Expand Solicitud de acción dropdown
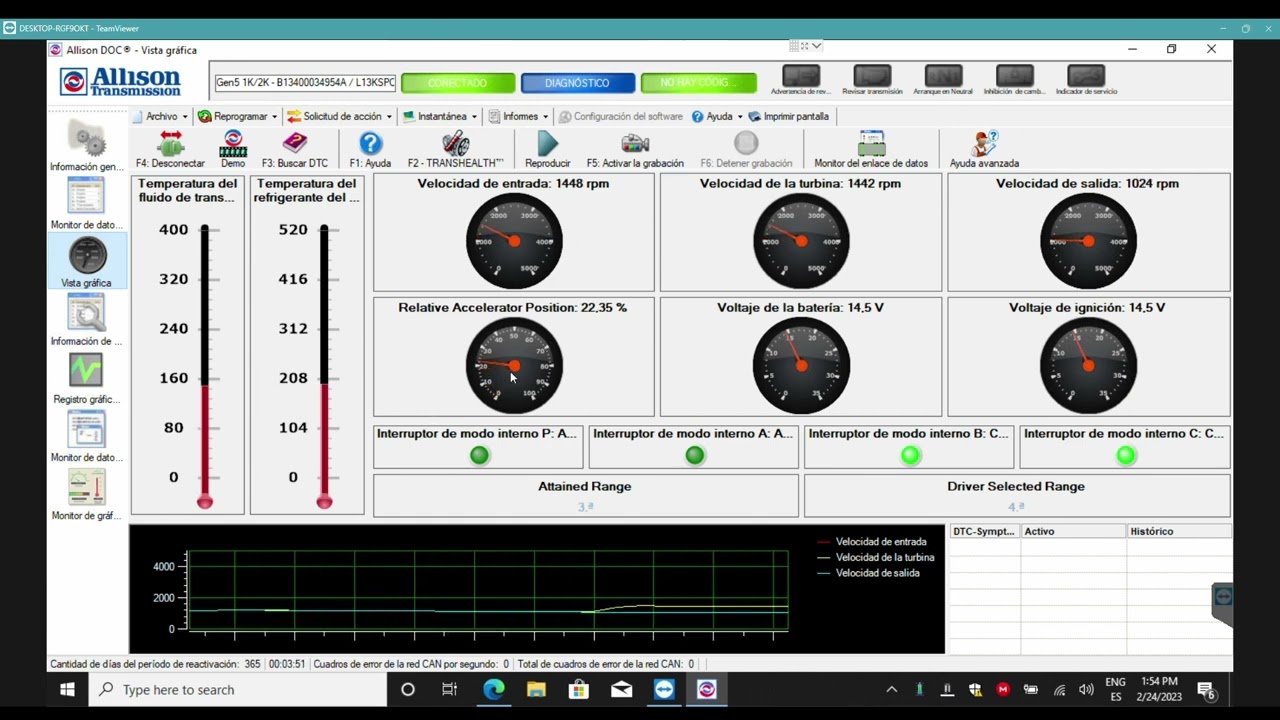This screenshot has height=720, width=1280. [340, 116]
